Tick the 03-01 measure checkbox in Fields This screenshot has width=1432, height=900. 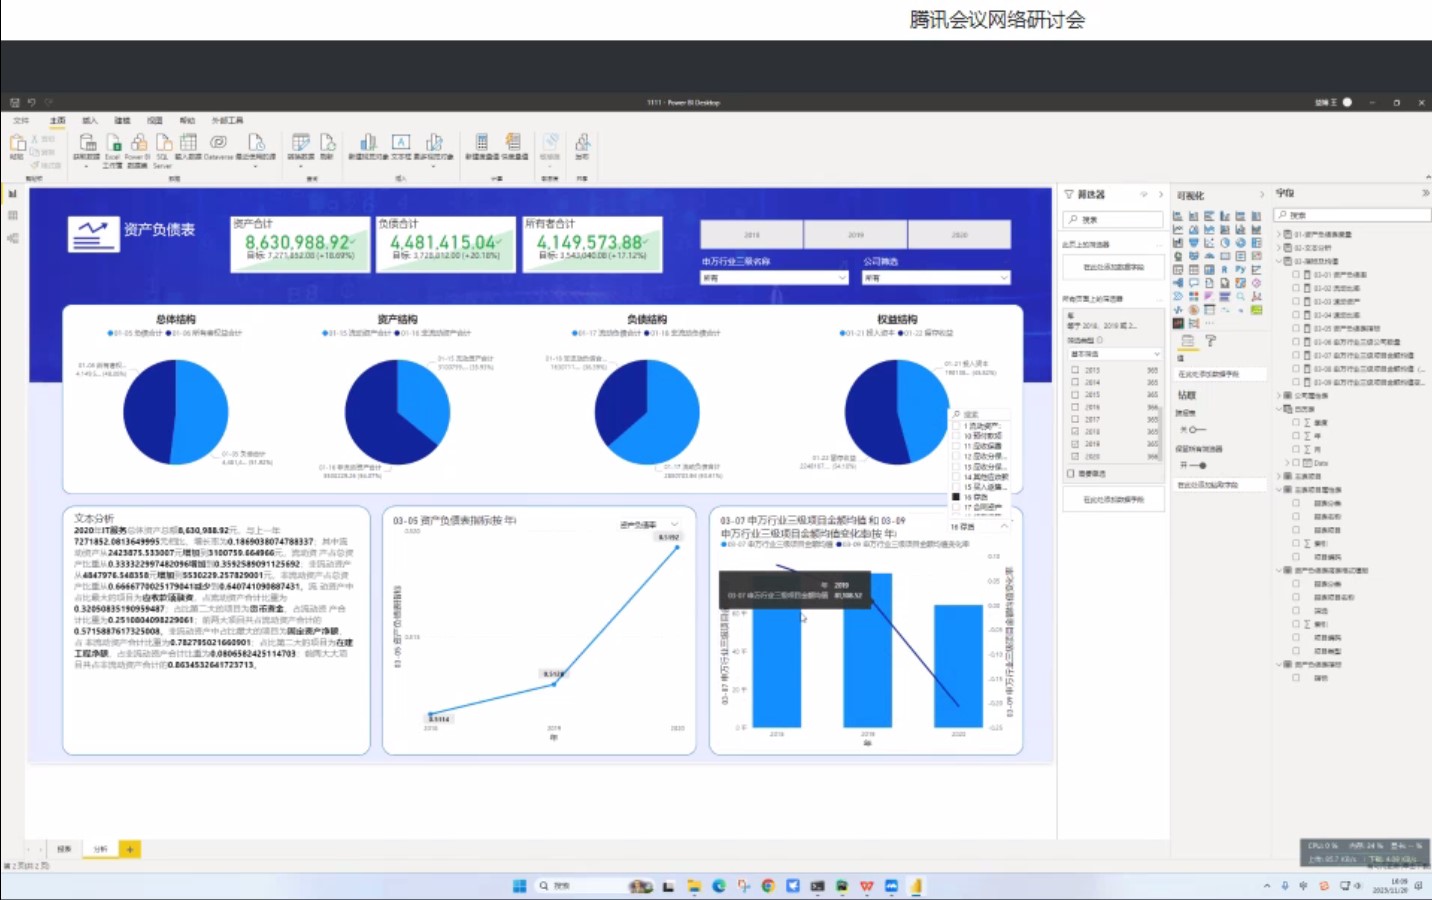[x=1296, y=274]
